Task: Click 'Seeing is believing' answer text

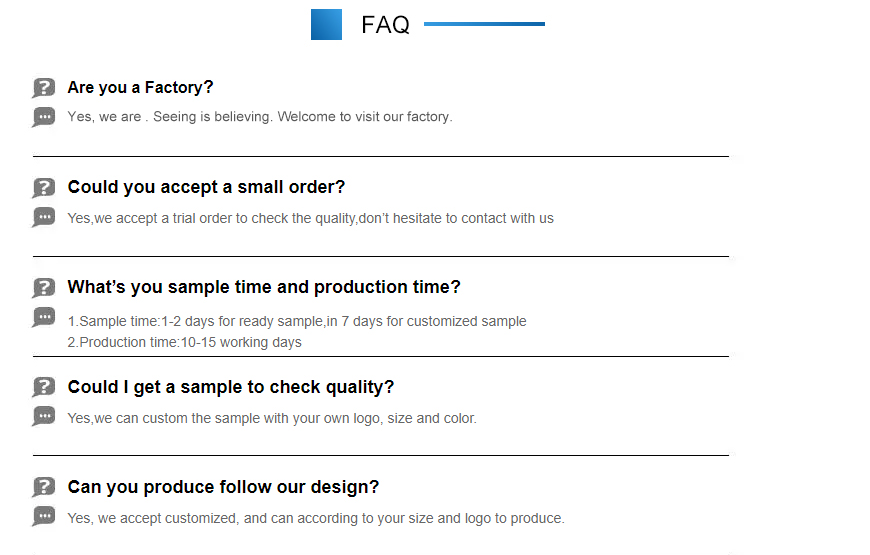Action: click(x=212, y=117)
